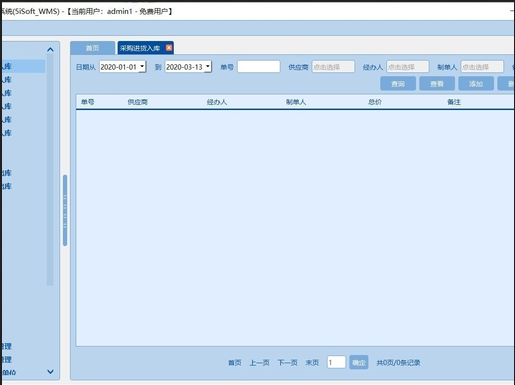
Task: Switch to the 首页 tab
Action: (x=92, y=48)
